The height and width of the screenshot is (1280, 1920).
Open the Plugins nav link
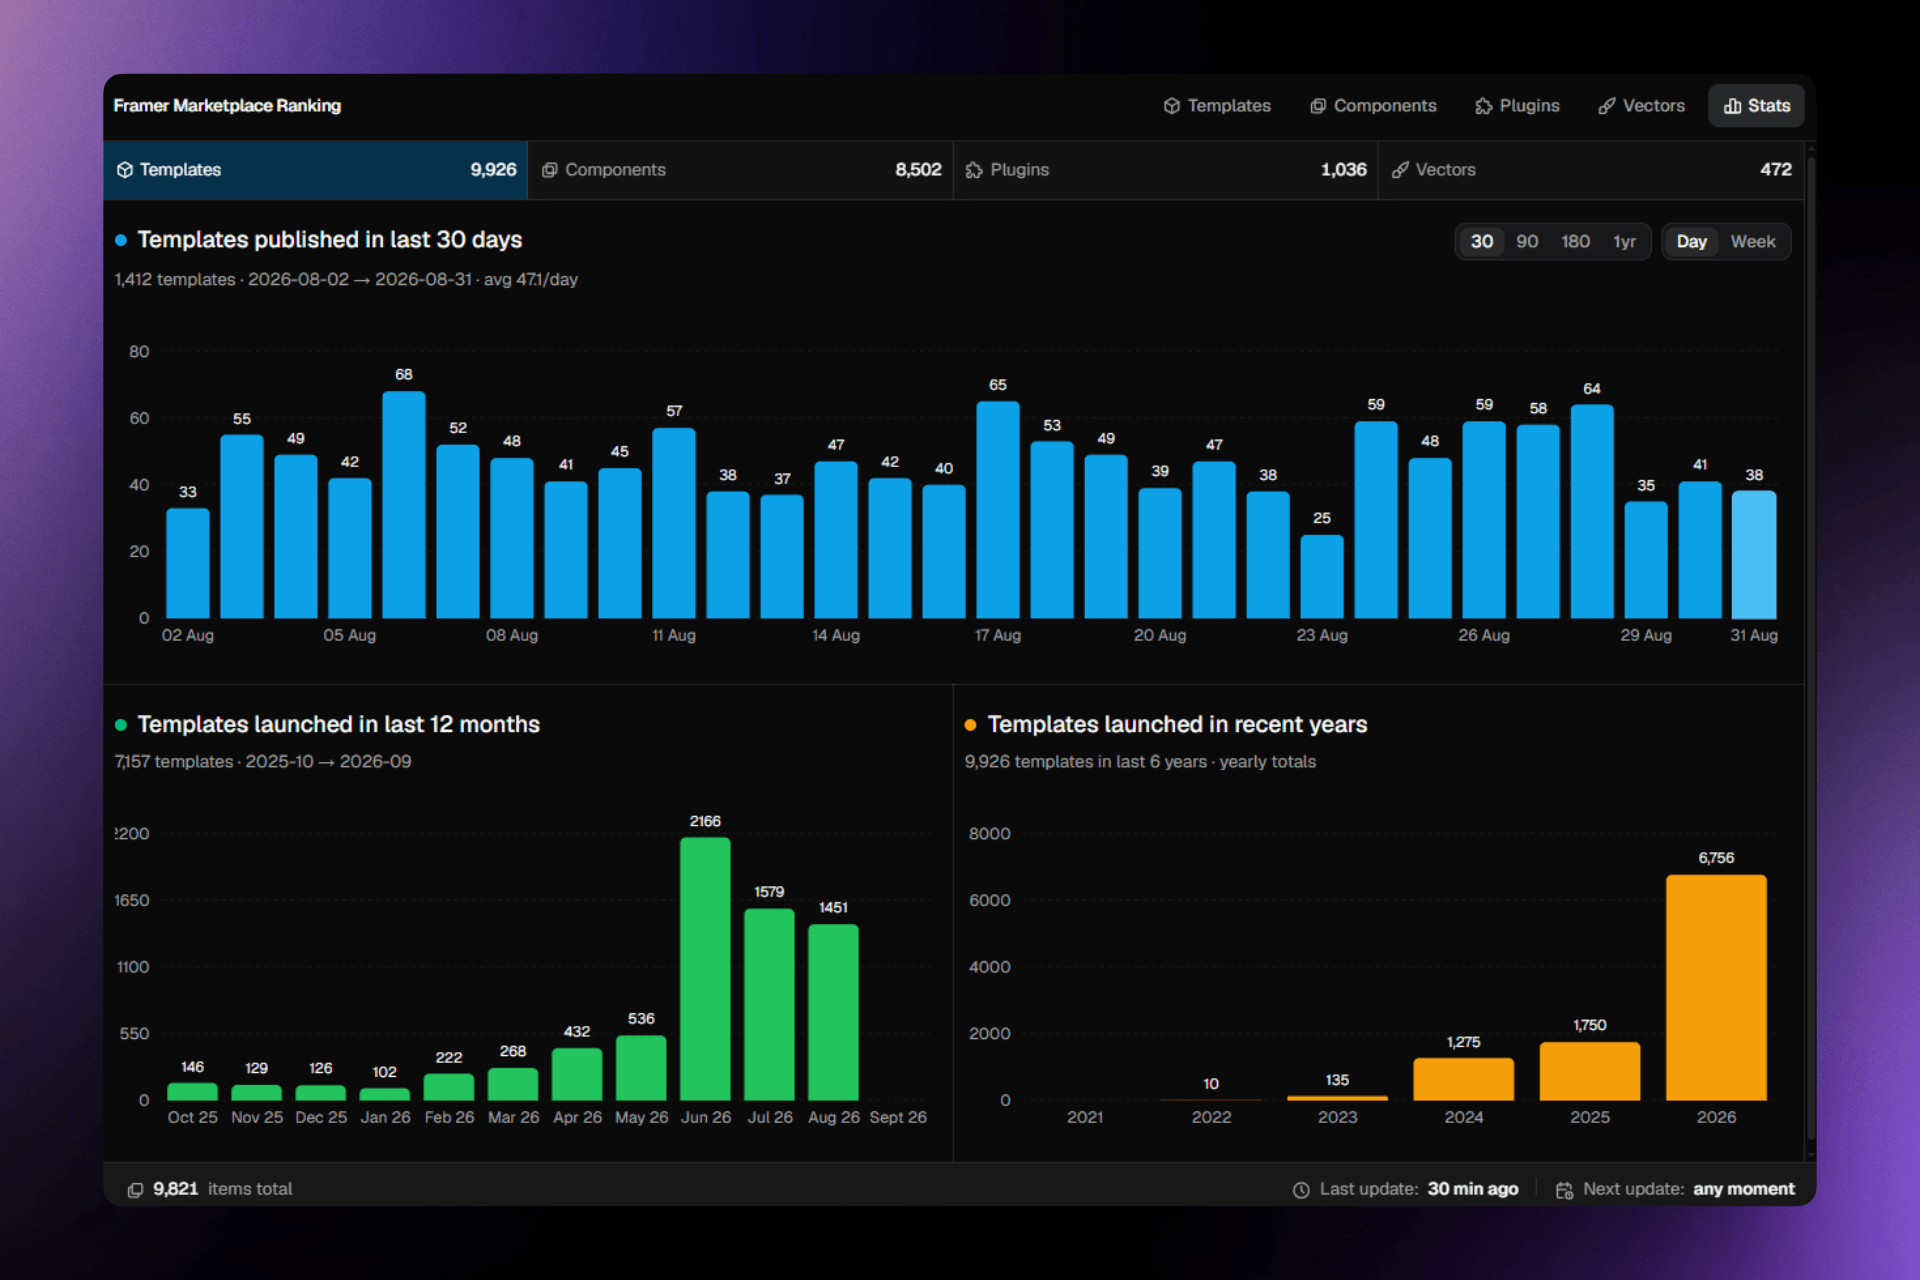pos(1517,106)
